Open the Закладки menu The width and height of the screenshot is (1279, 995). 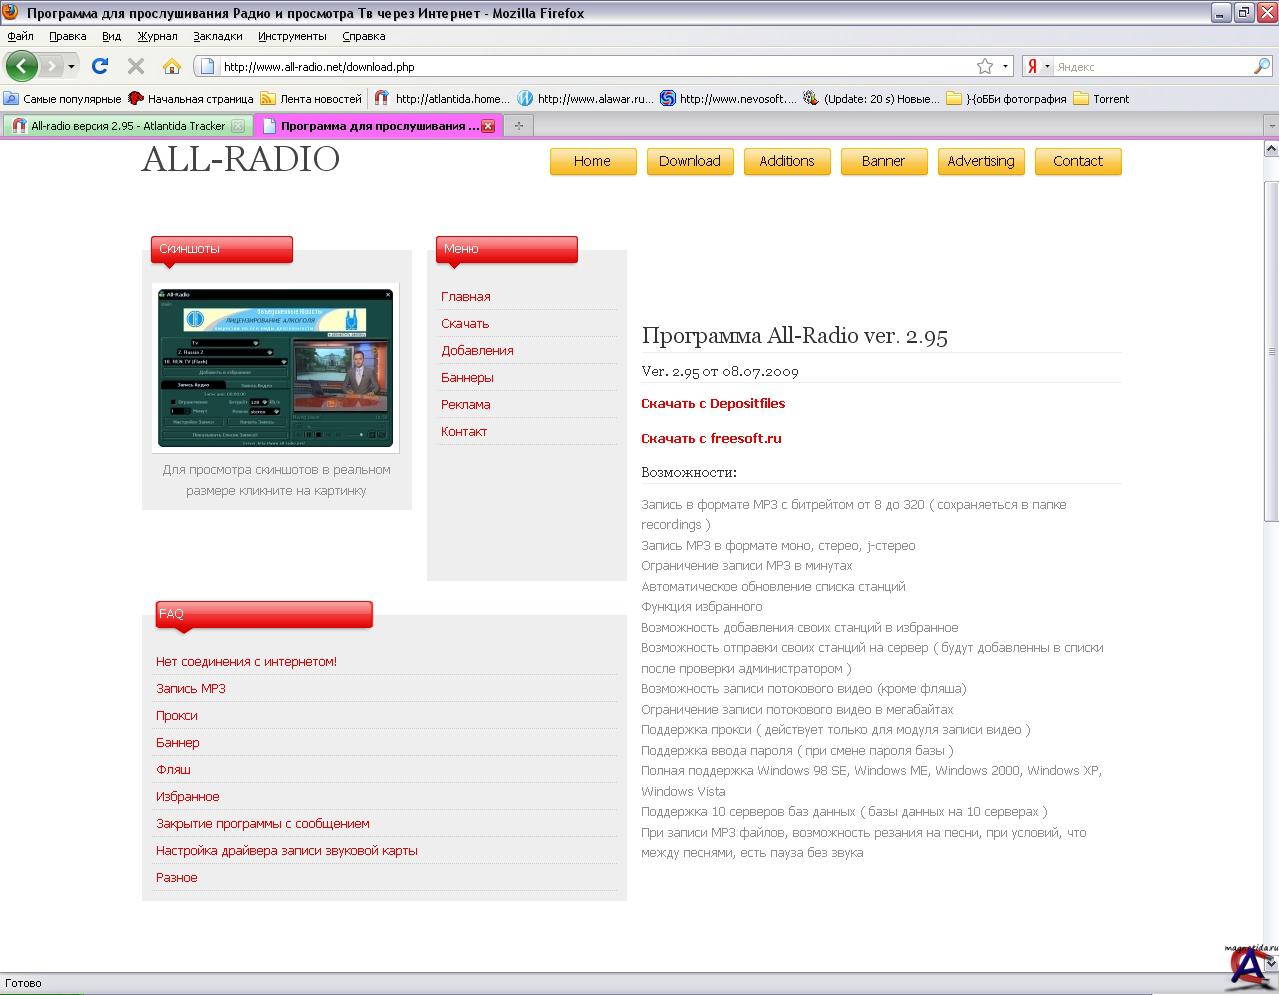pyautogui.click(x=217, y=36)
